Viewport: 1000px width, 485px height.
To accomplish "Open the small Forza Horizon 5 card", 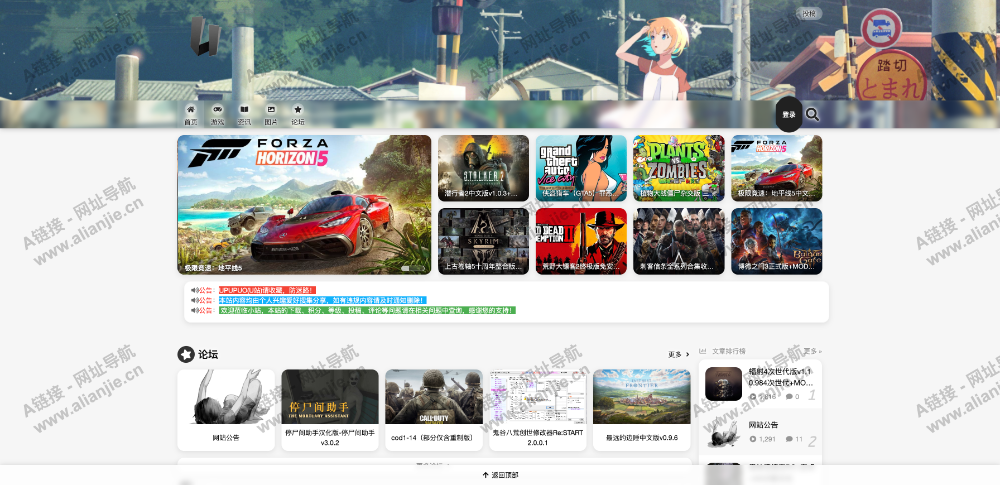I will [776, 168].
